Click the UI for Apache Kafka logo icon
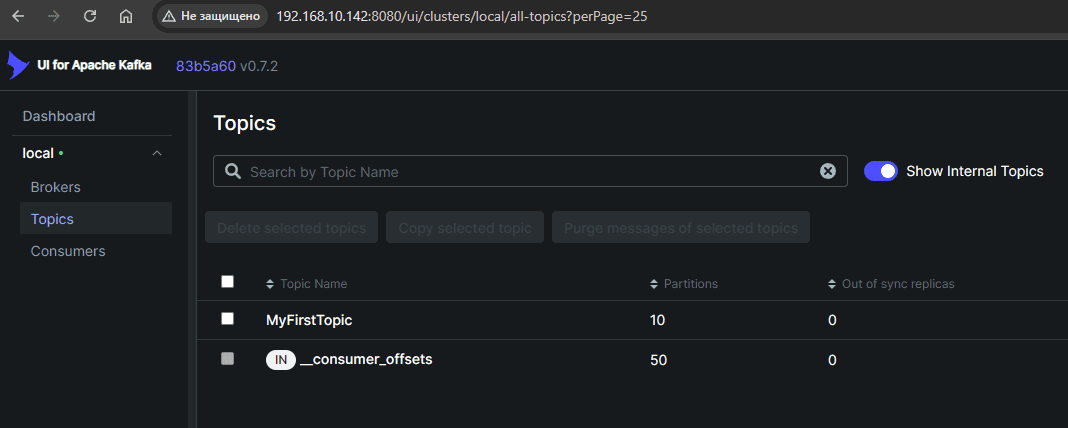1068x428 pixels. [x=18, y=65]
